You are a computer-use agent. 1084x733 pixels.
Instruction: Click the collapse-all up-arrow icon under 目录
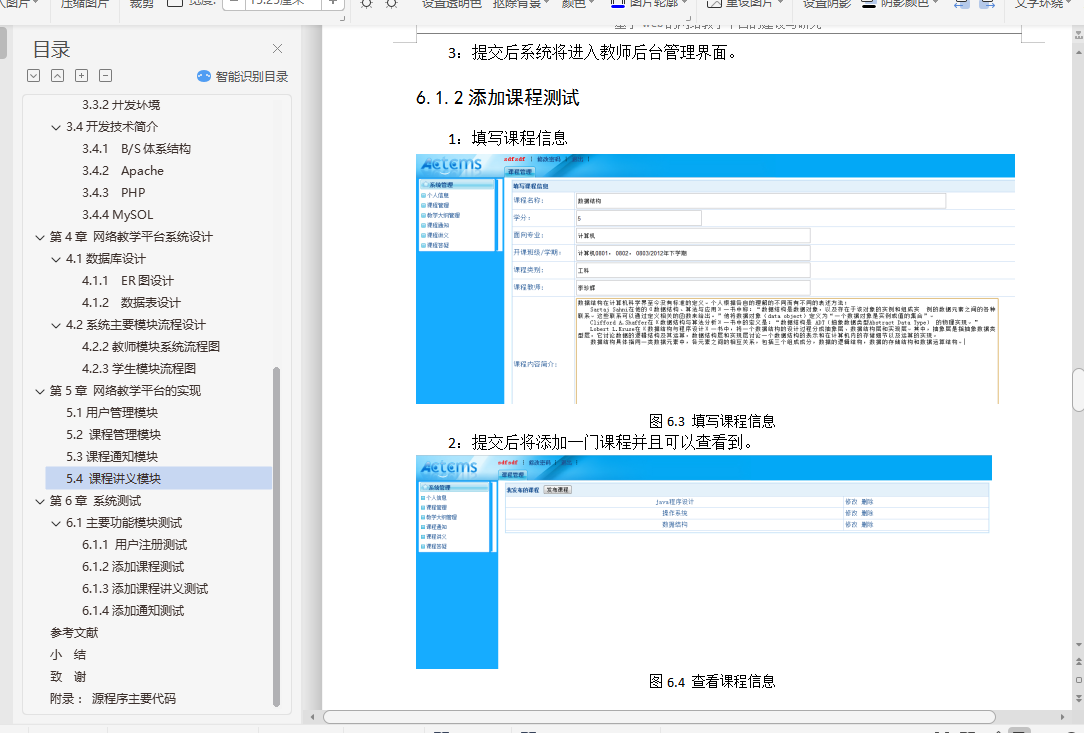(57, 76)
